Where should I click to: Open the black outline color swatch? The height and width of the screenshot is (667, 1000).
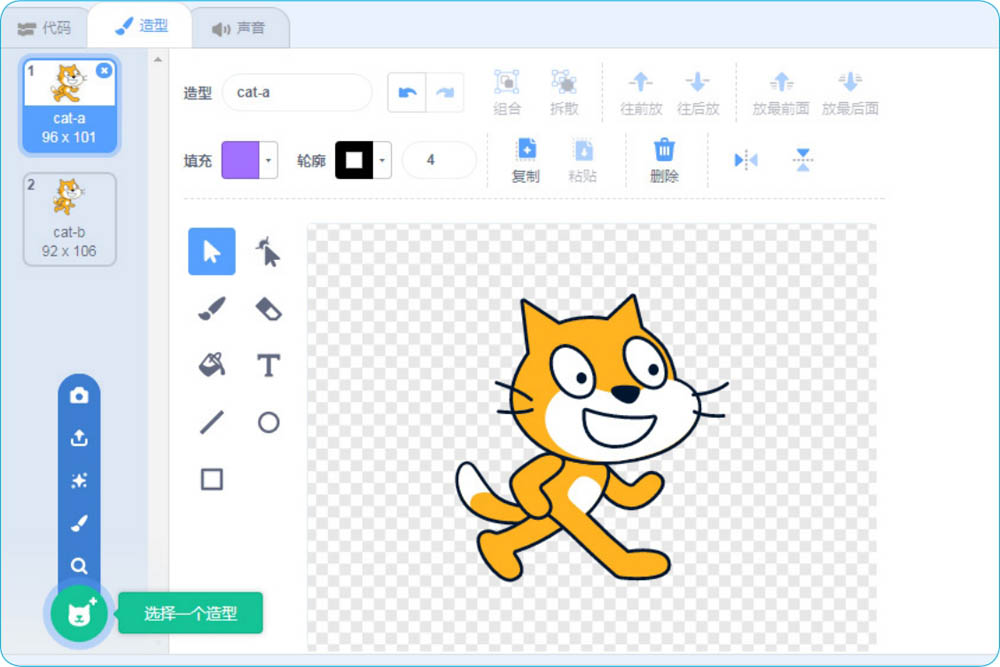(x=354, y=160)
